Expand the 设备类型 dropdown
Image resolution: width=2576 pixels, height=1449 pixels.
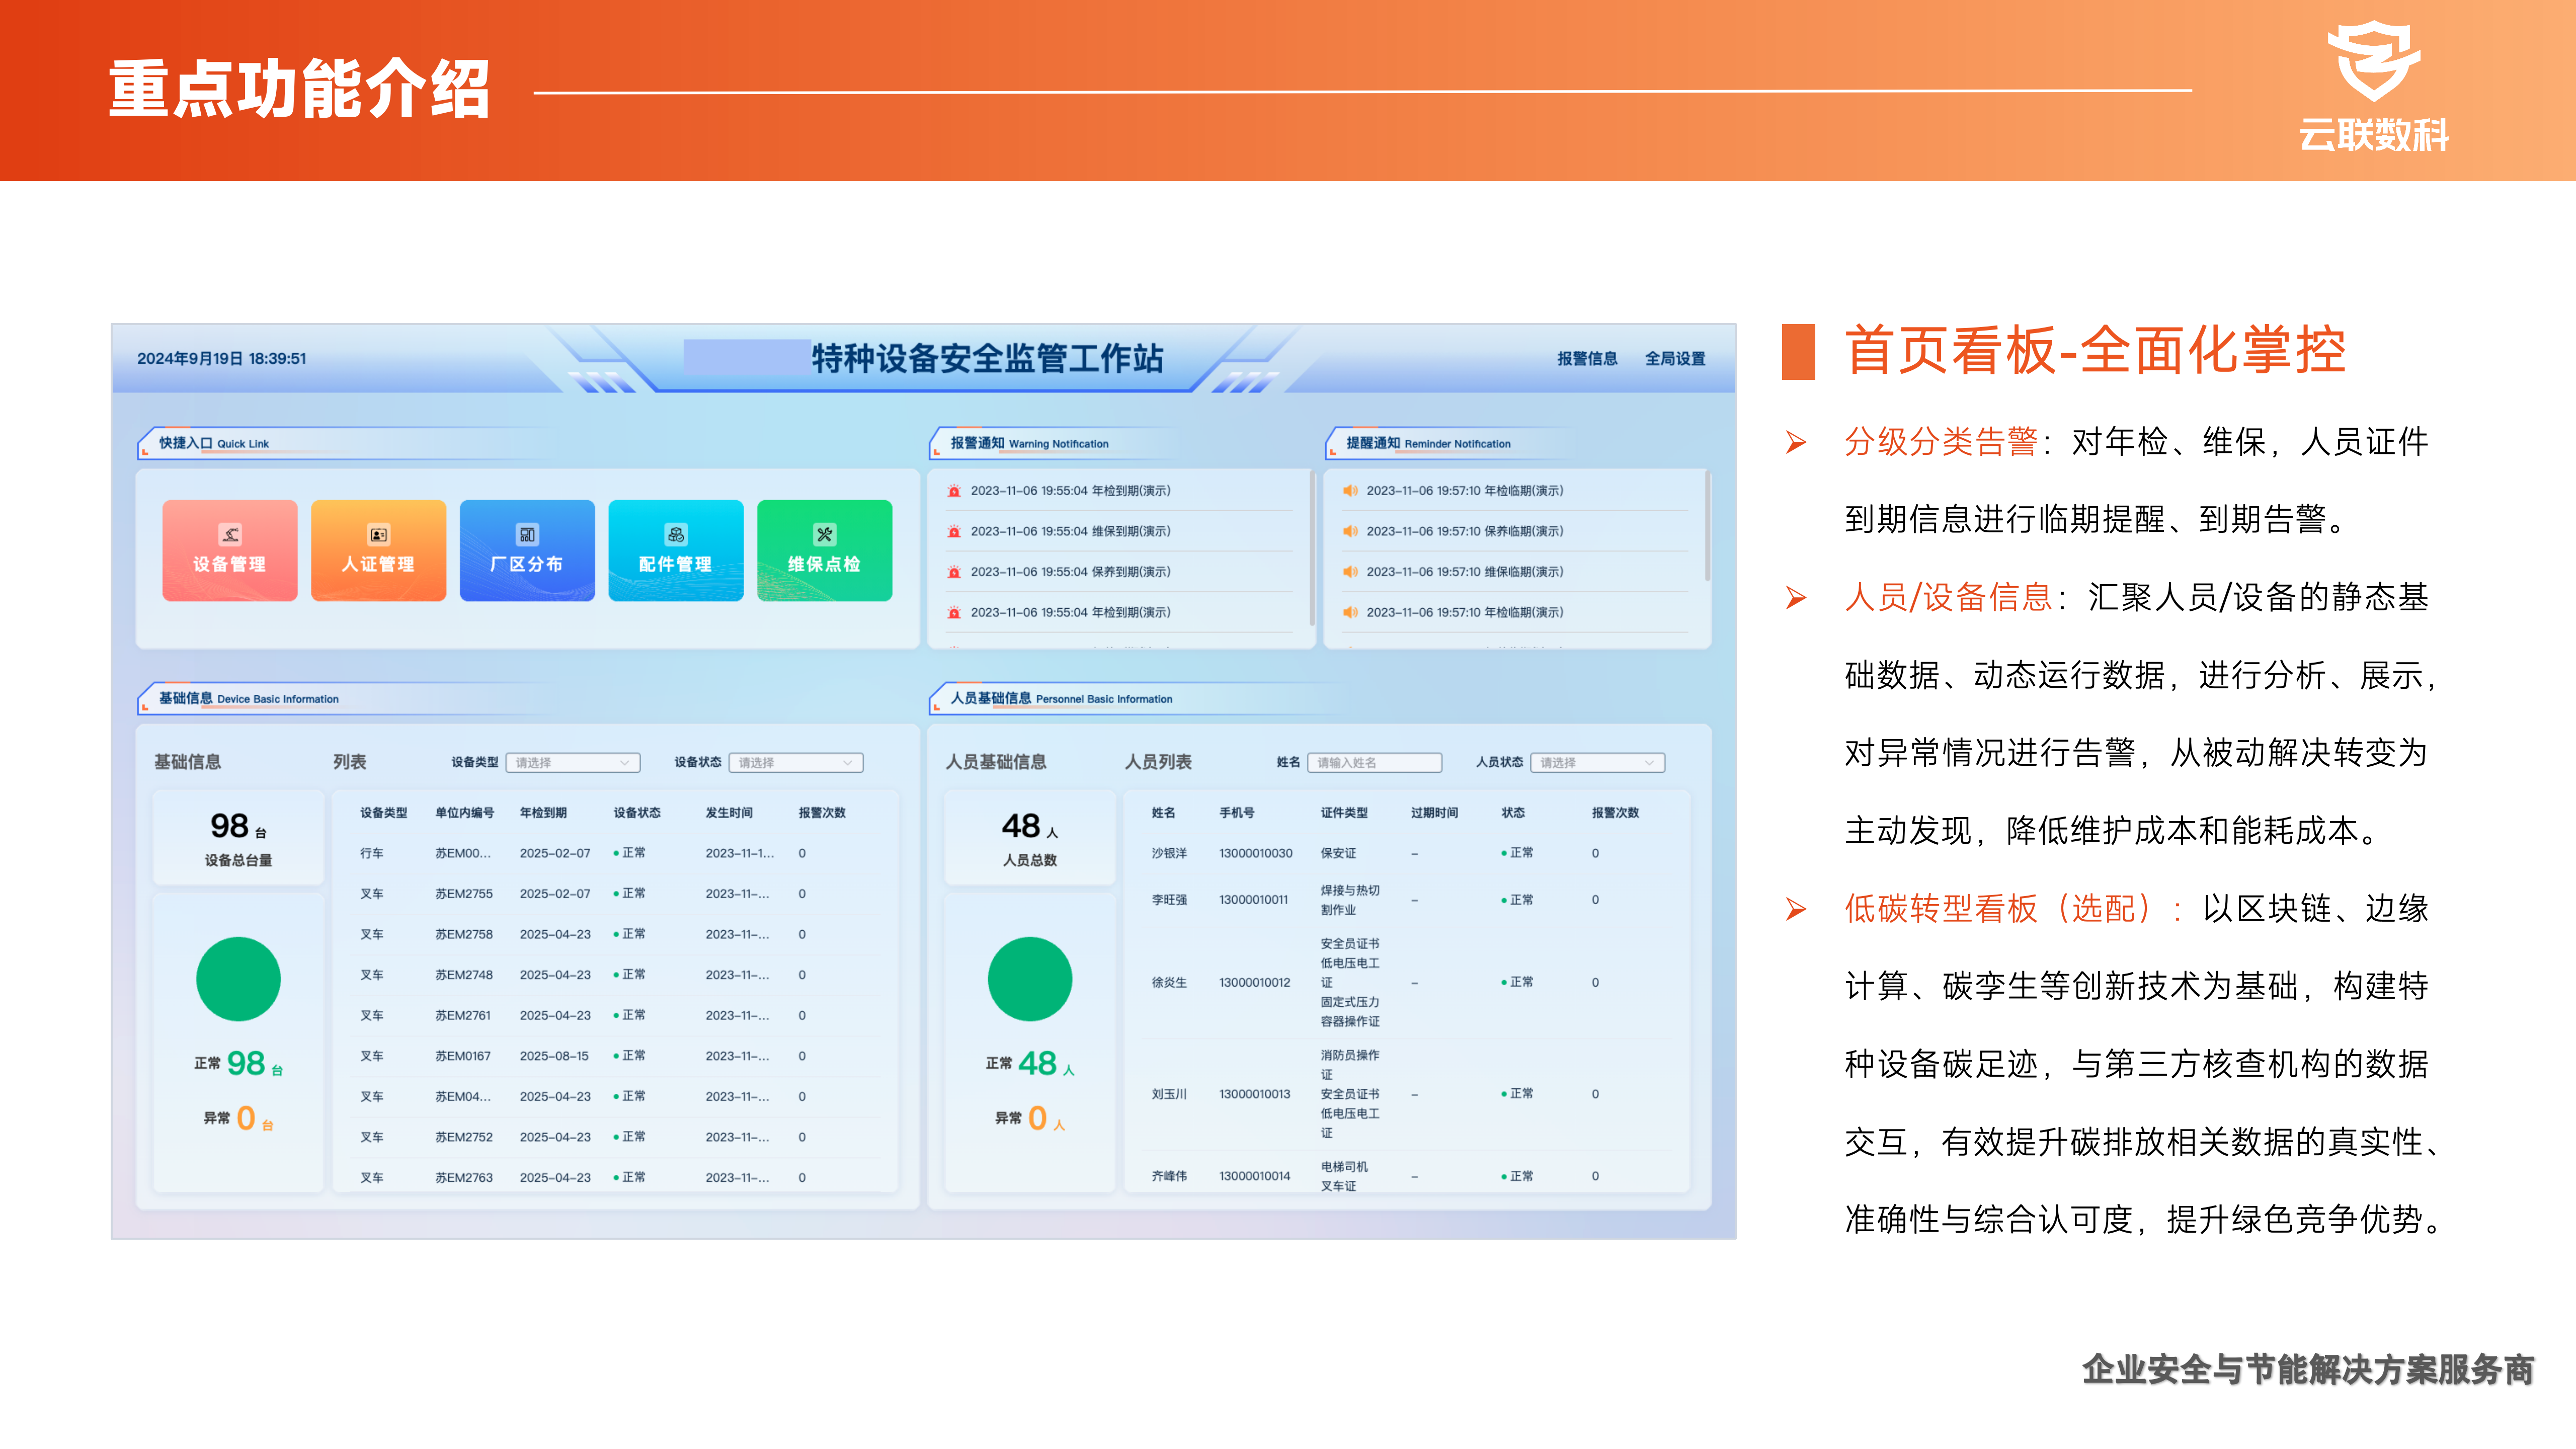click(x=573, y=762)
